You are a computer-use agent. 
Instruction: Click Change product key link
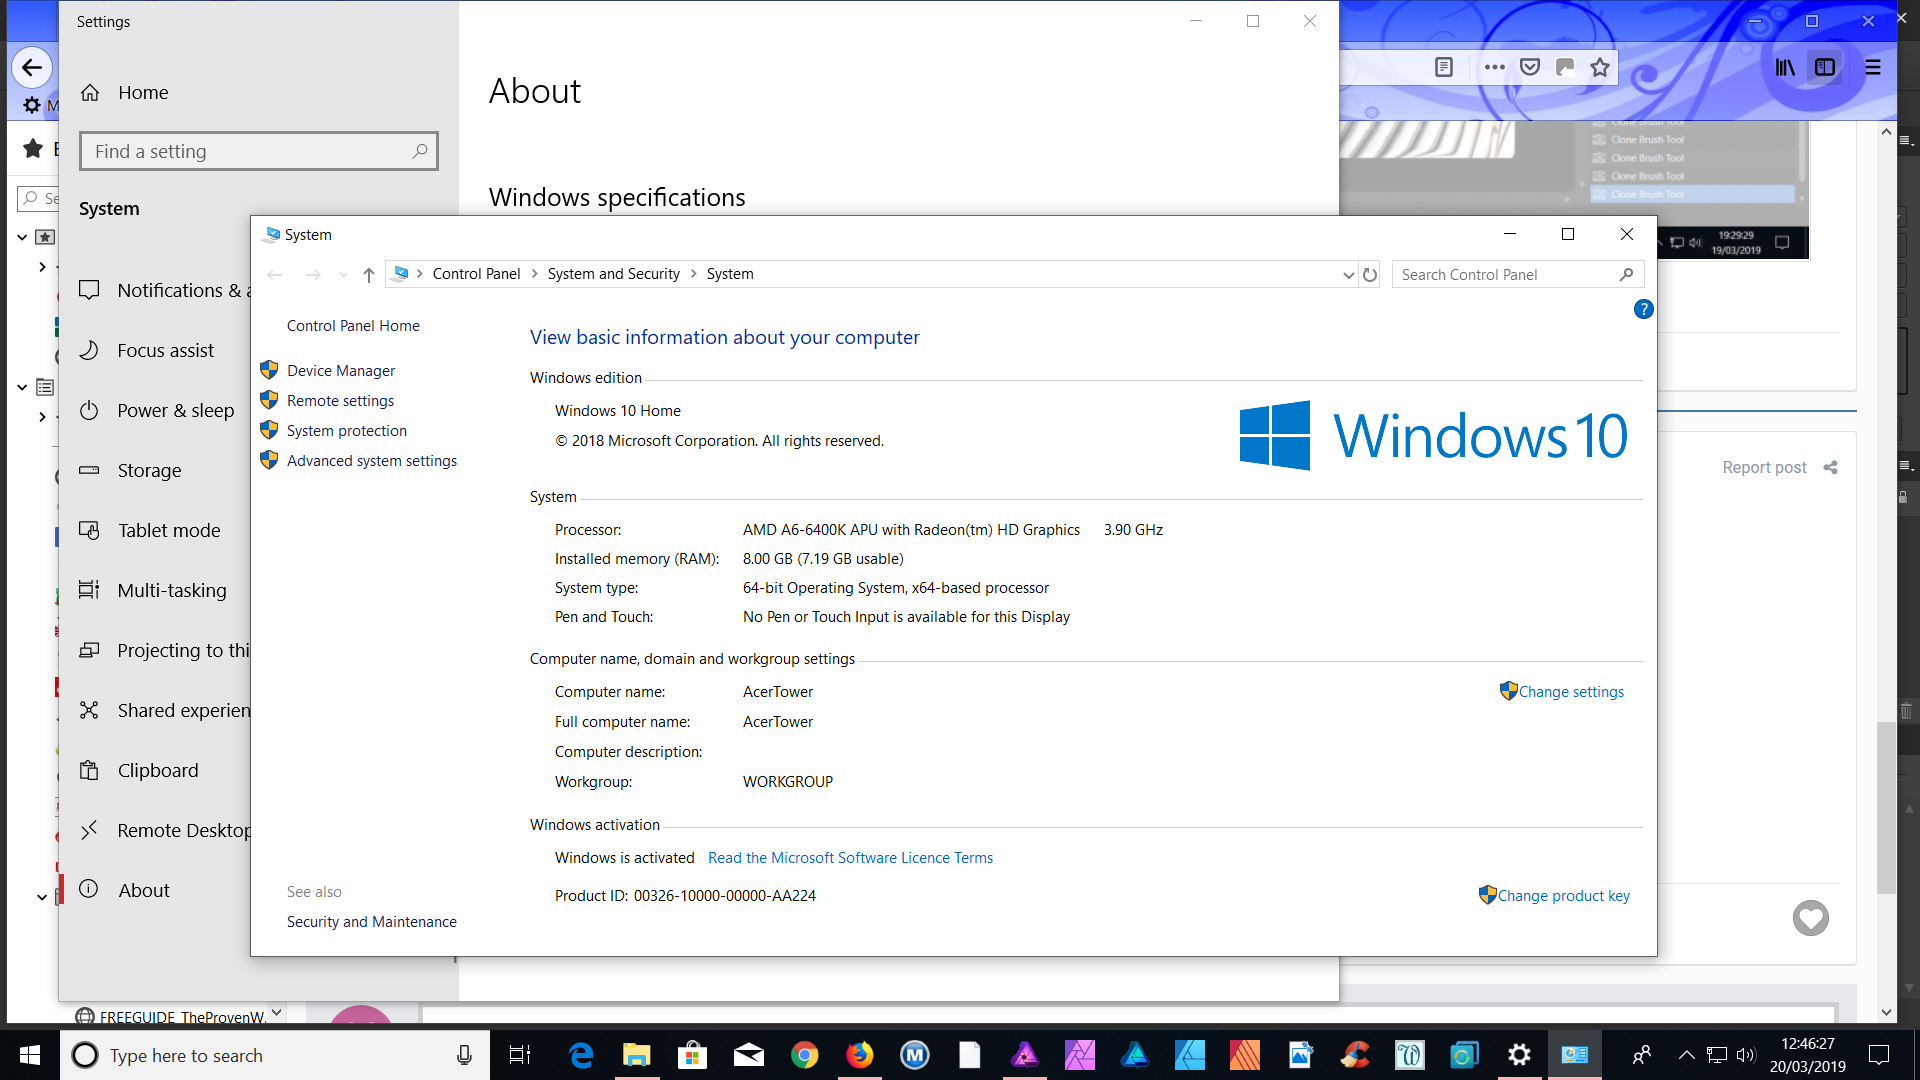click(x=1563, y=896)
